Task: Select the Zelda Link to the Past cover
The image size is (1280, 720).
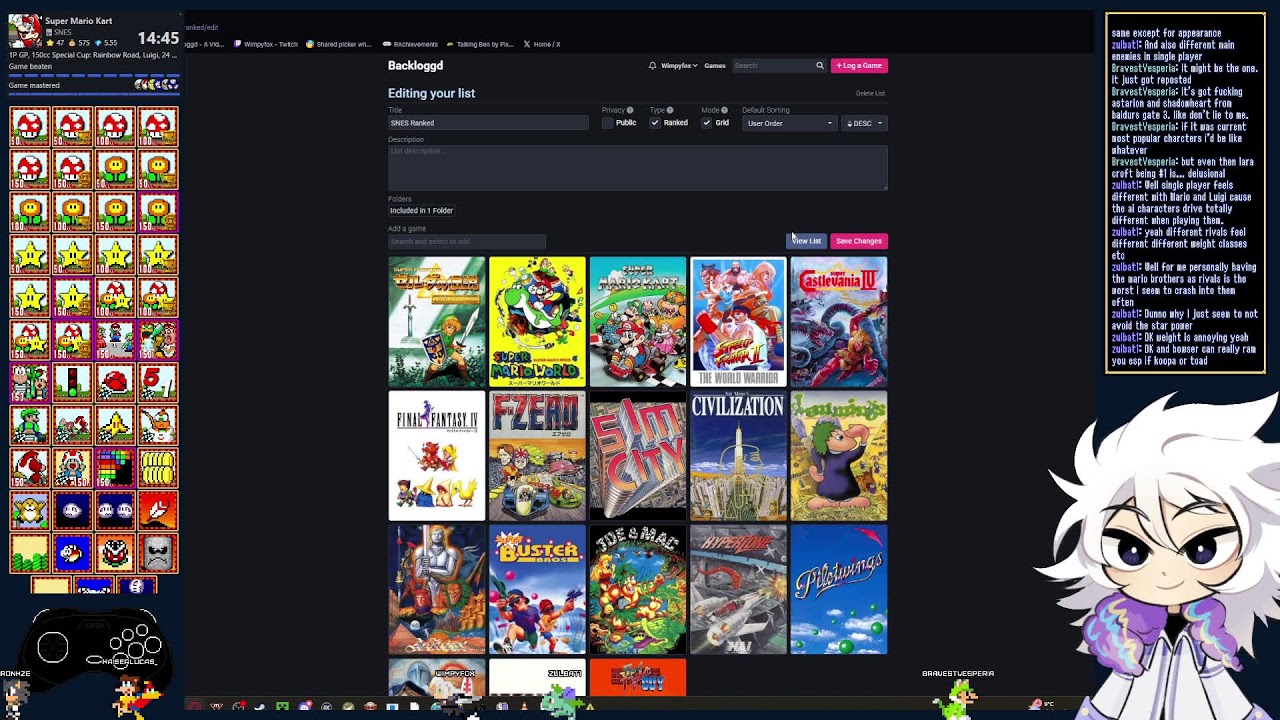Action: [x=437, y=322]
